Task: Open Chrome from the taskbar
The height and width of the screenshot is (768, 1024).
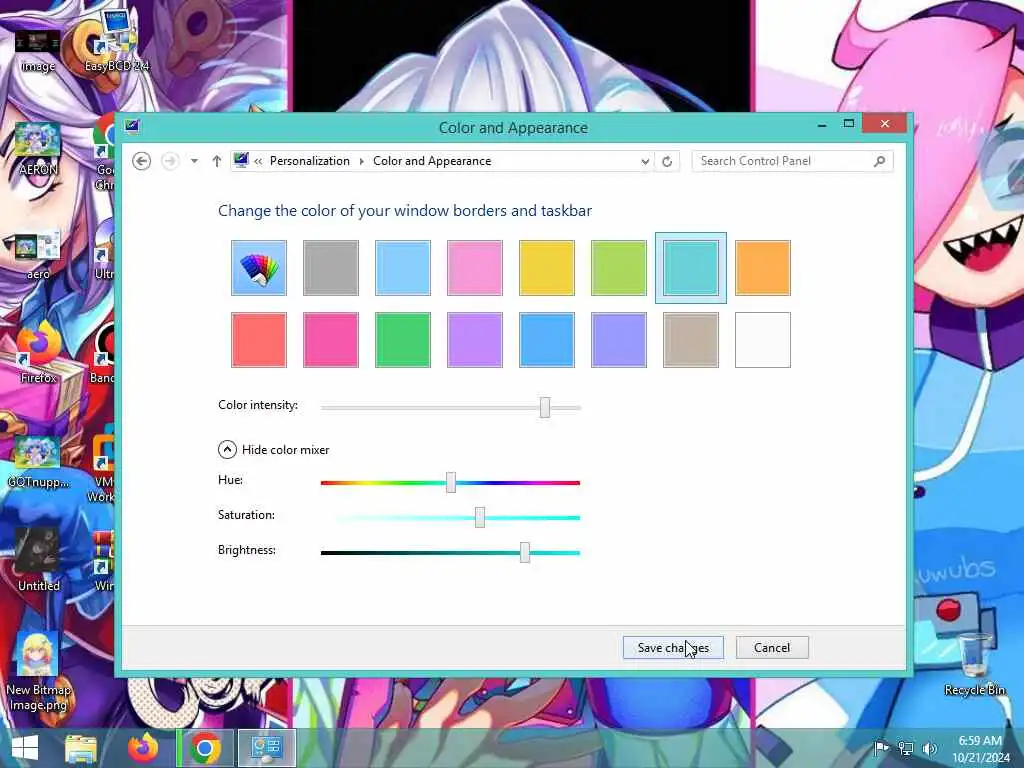Action: pos(205,748)
